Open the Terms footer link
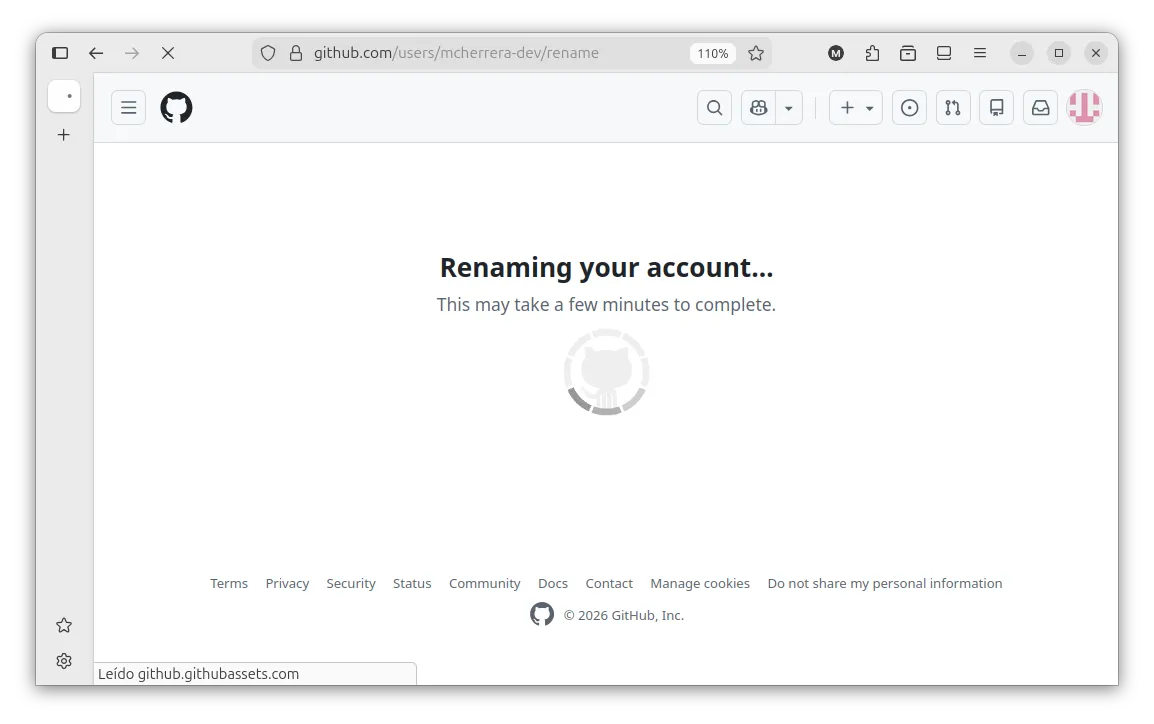Viewport: 1154px width, 724px height. (229, 583)
